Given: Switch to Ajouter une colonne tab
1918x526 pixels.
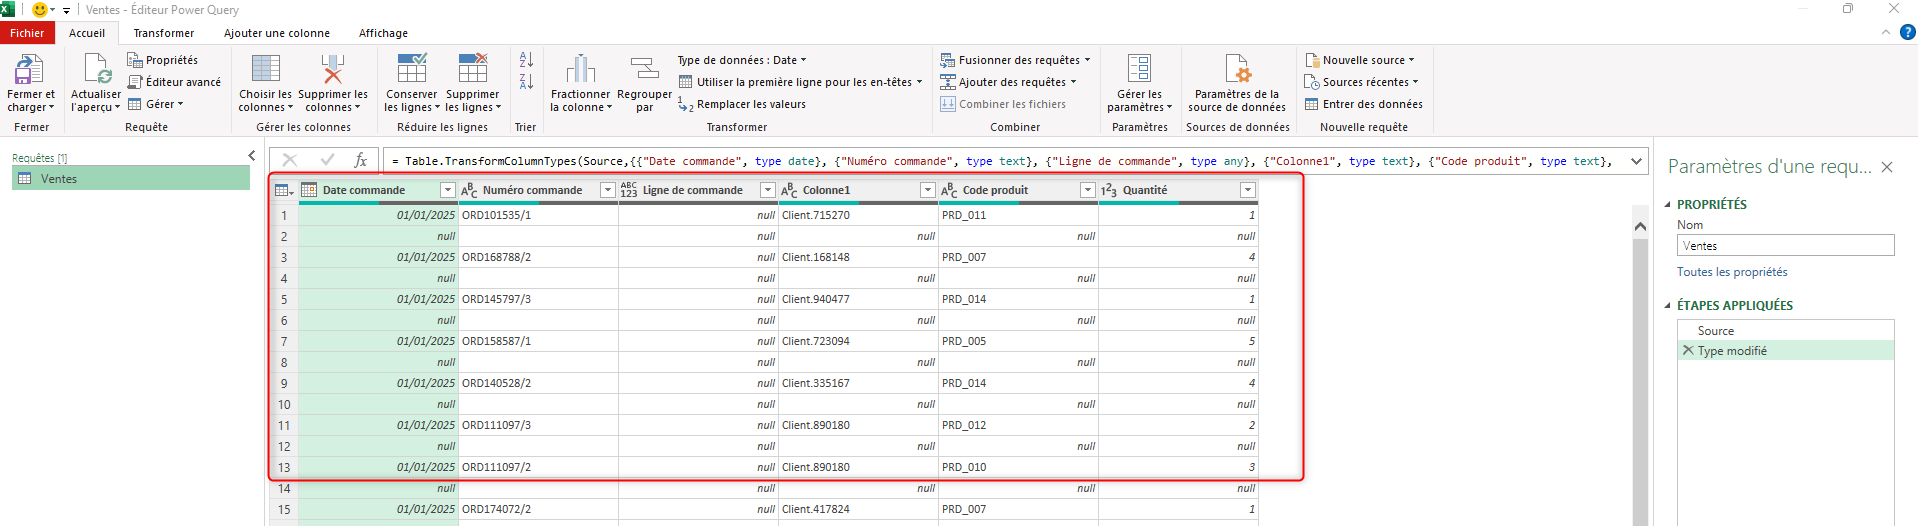Looking at the screenshot, I should (277, 33).
